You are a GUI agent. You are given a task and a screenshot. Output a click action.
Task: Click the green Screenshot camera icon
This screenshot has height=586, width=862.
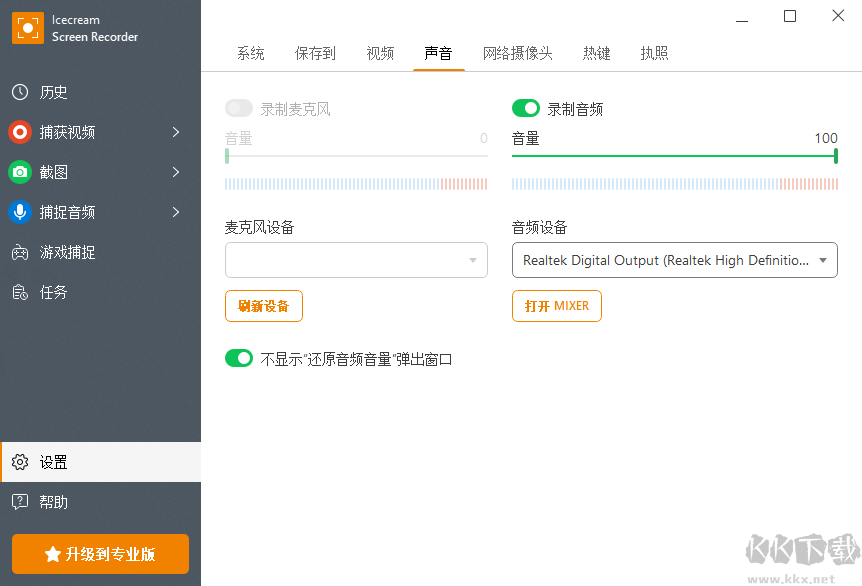[20, 172]
